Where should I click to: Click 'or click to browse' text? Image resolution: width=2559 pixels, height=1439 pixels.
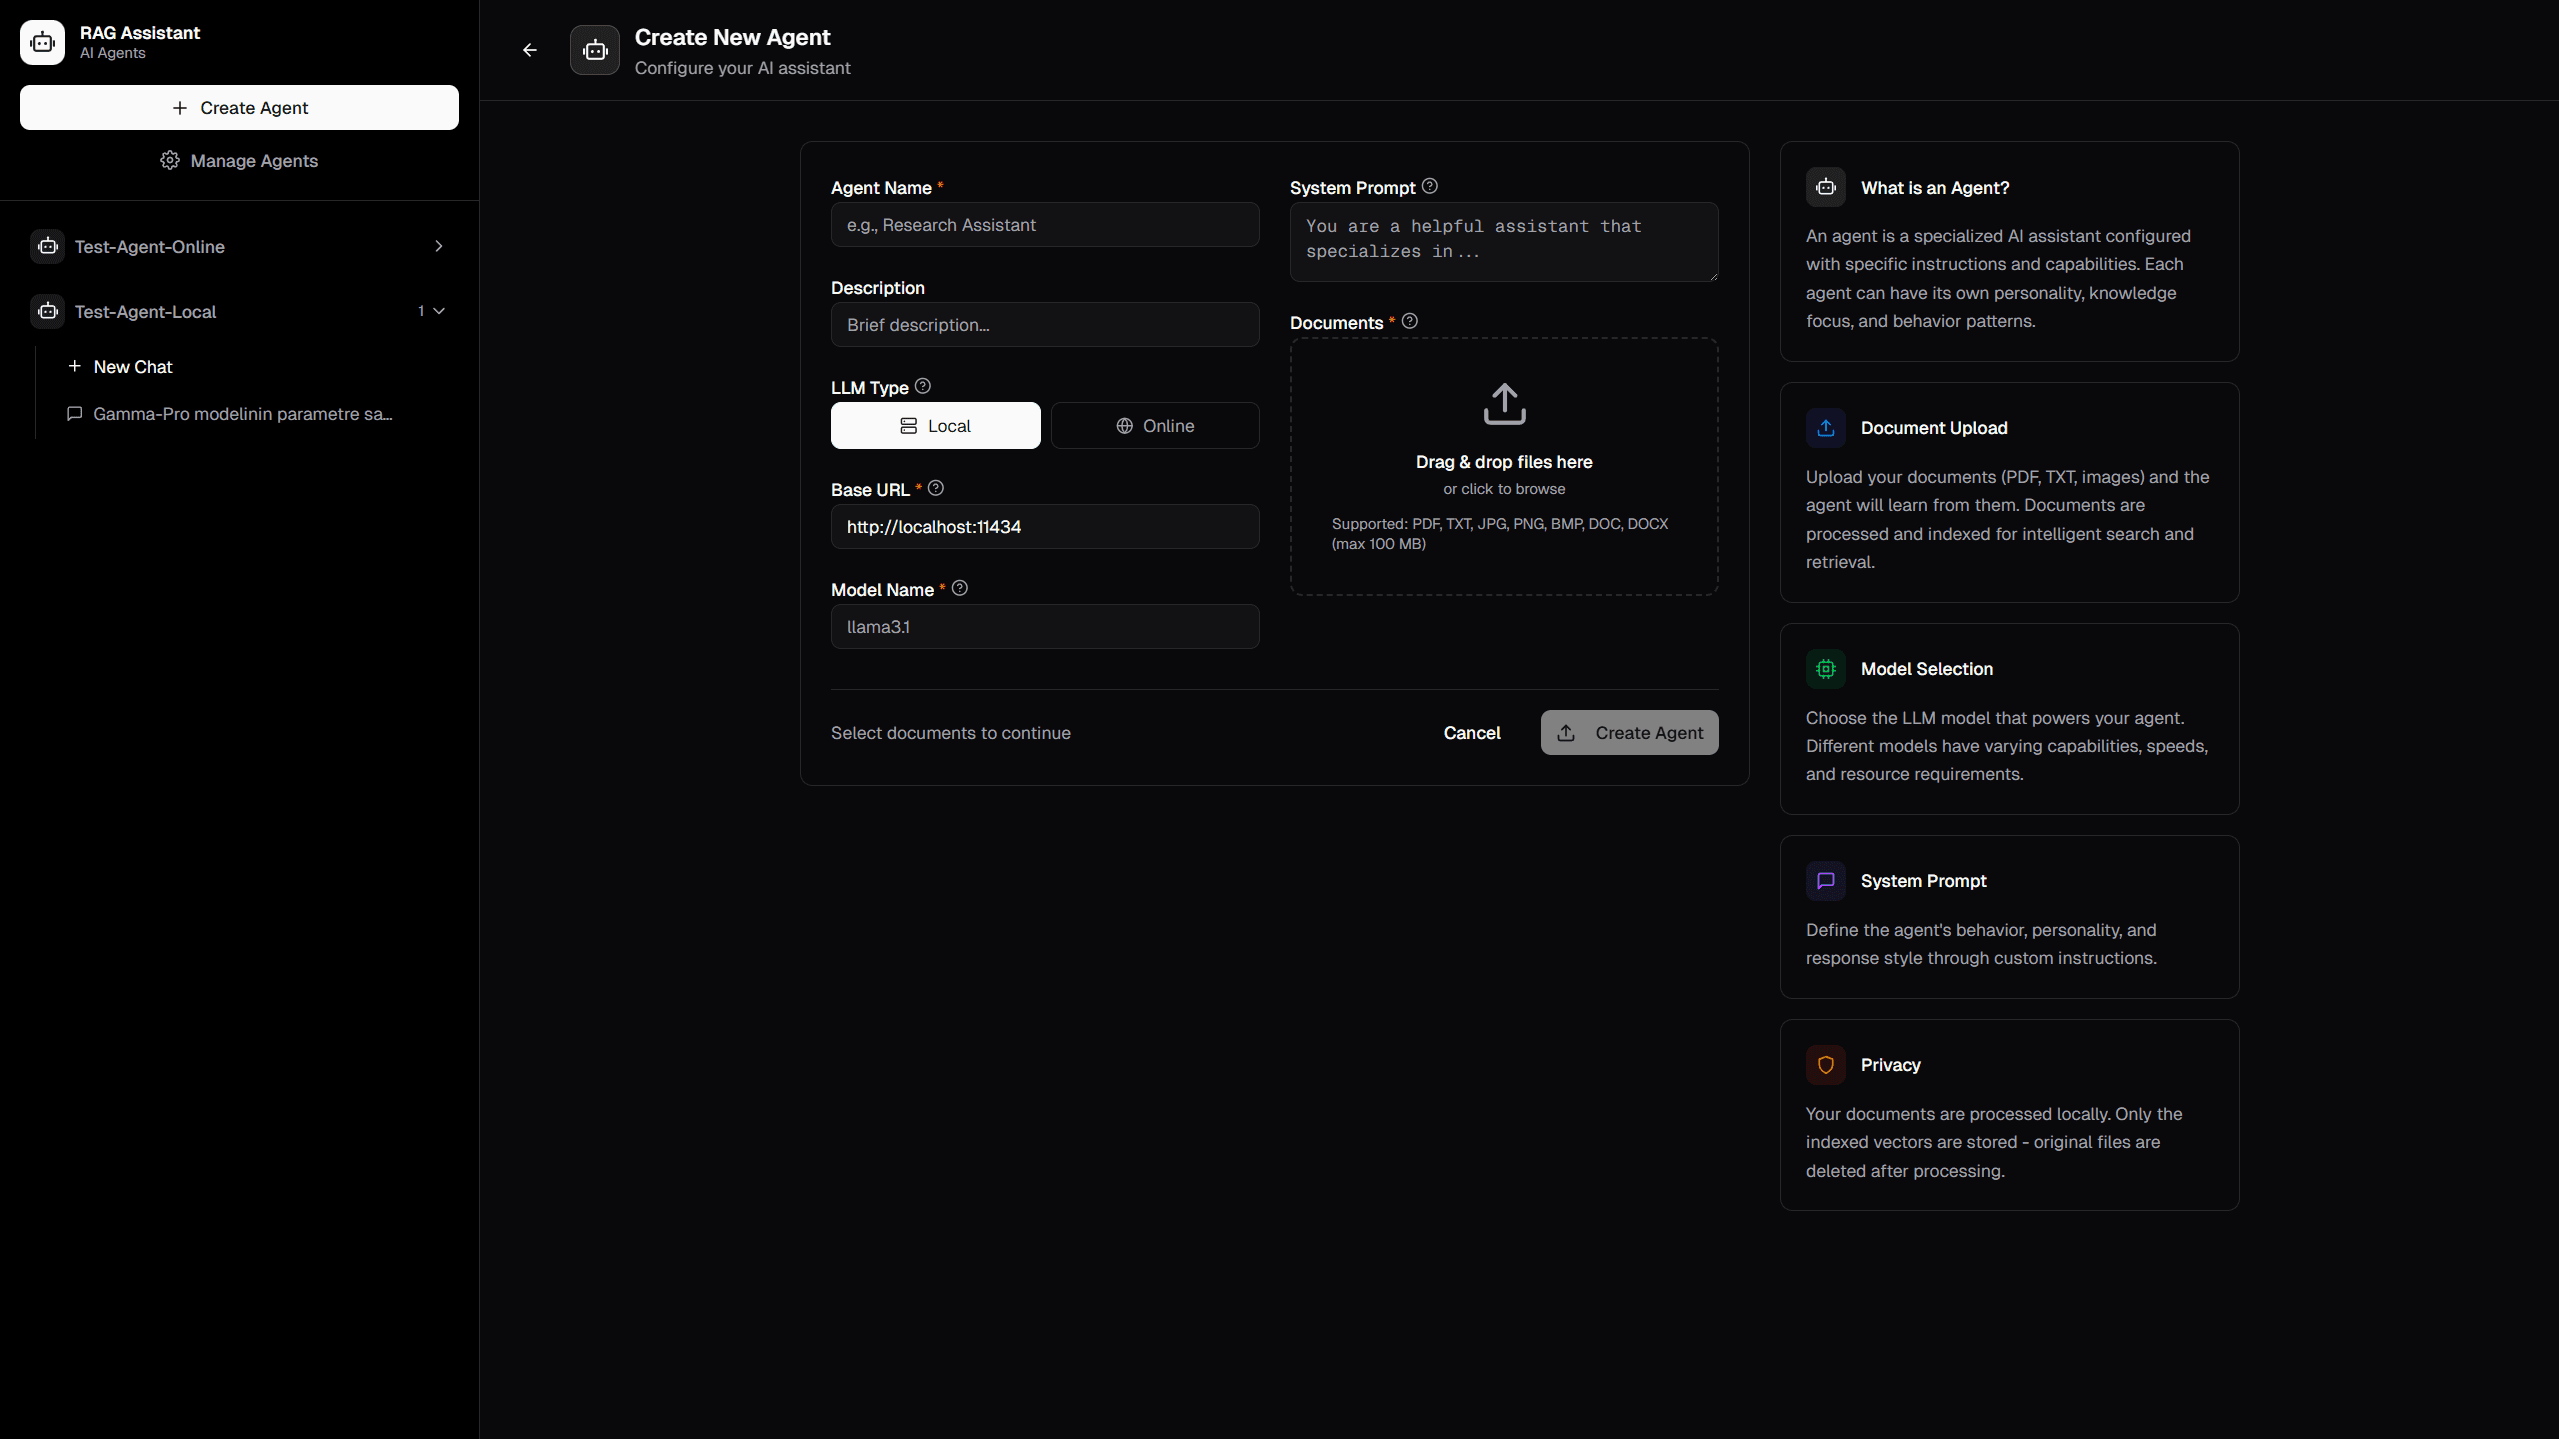tap(1504, 489)
